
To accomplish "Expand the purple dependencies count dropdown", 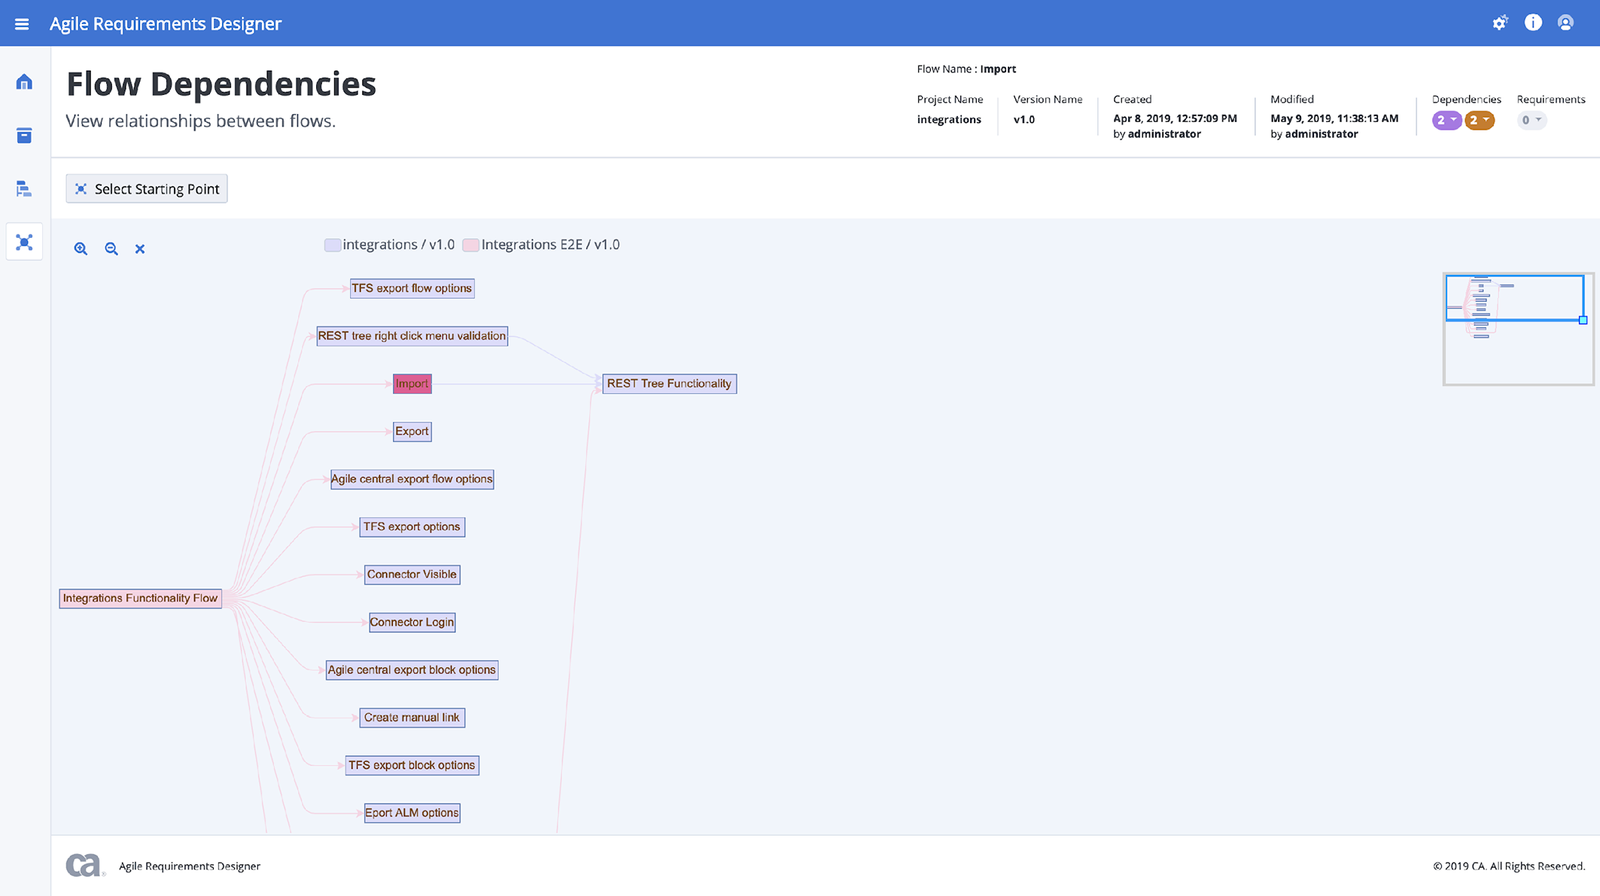I will 1447,120.
